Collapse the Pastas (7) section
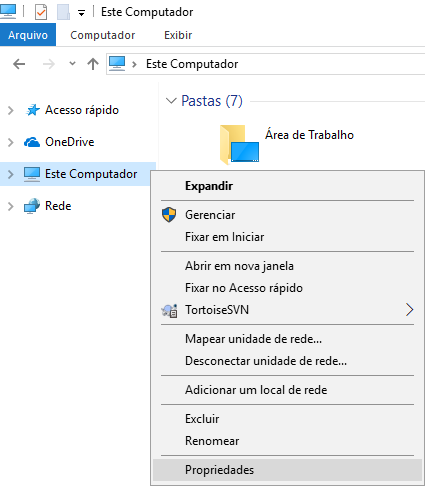The height and width of the screenshot is (486, 425). coord(171,101)
